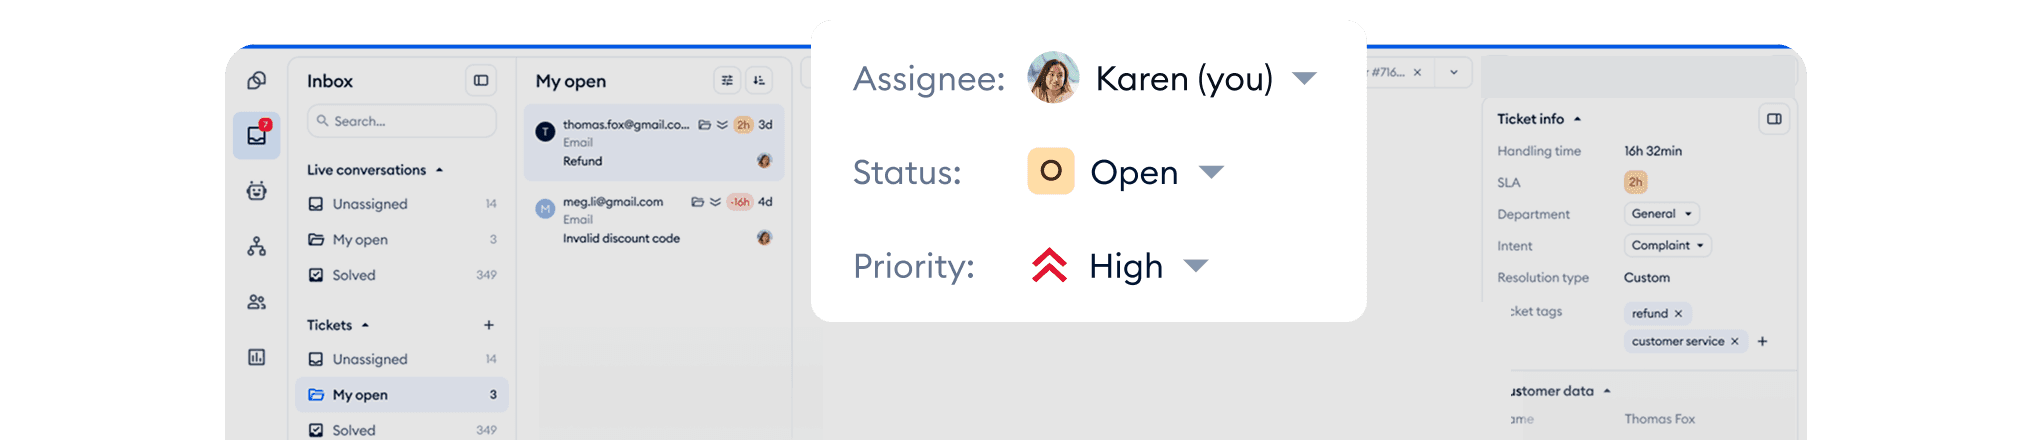Screen dimensions: 2032x440
Task: Click the bot icon in left sidebar
Action: coord(257,190)
